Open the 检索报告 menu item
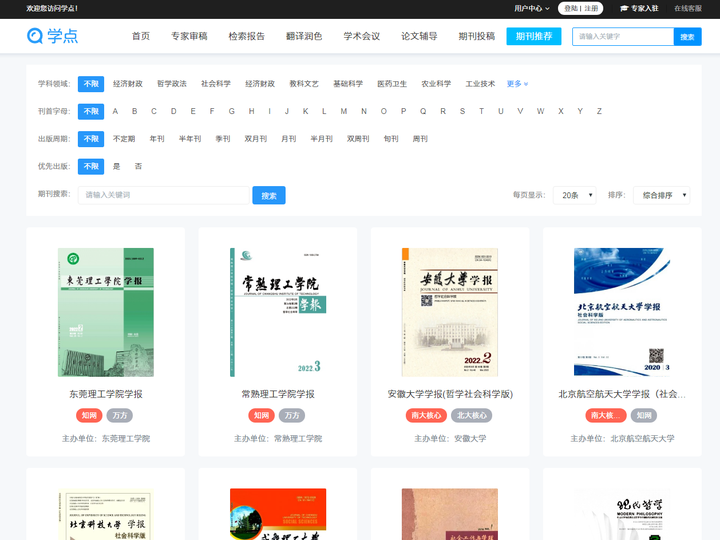 click(x=247, y=36)
